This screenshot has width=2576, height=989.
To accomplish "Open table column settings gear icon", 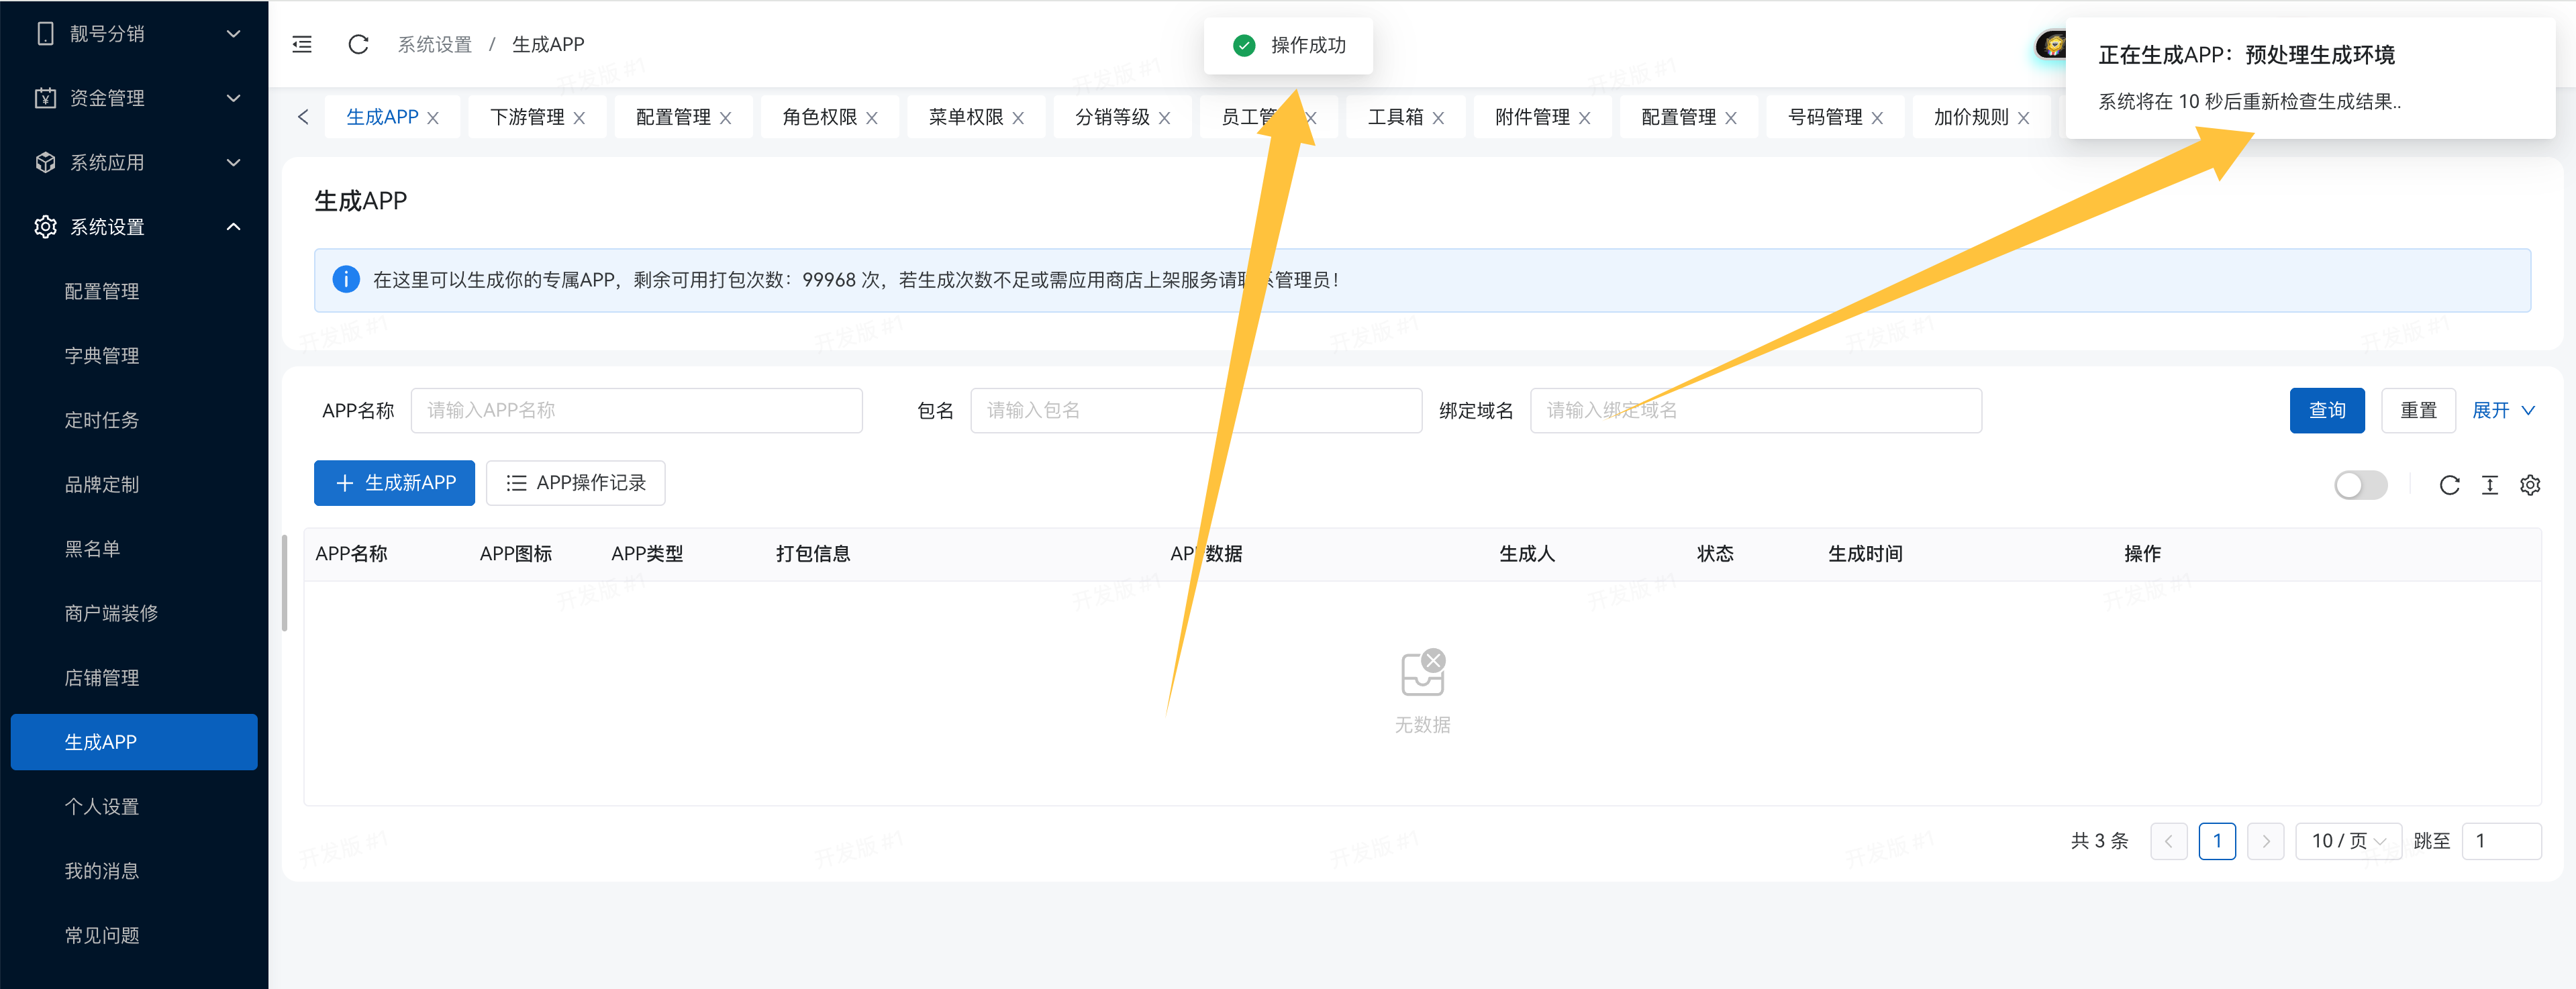I will coord(2531,485).
